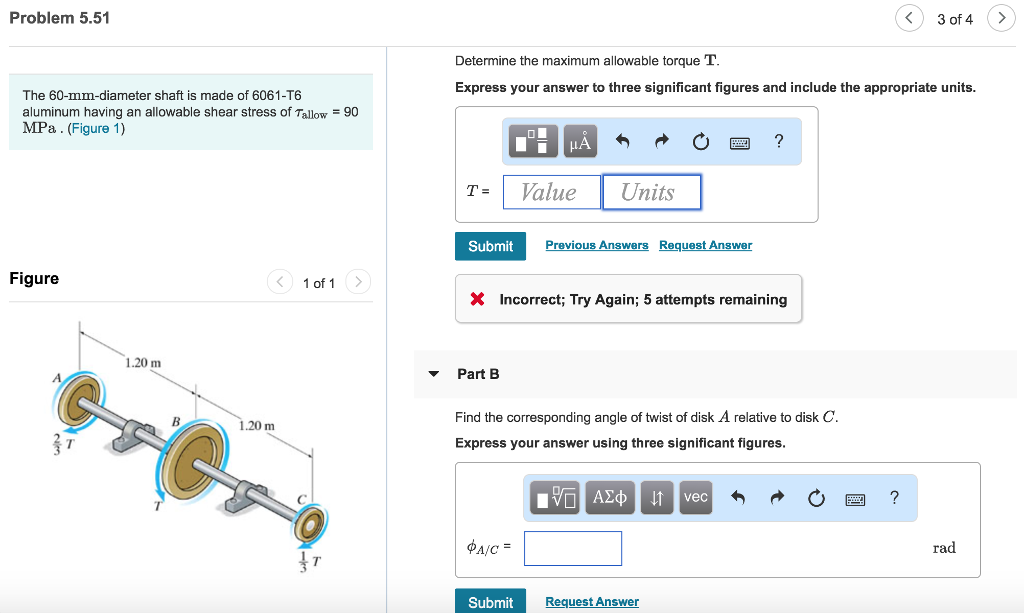1024x613 pixels.
Task: Submit the Part A answer
Action: 490,246
